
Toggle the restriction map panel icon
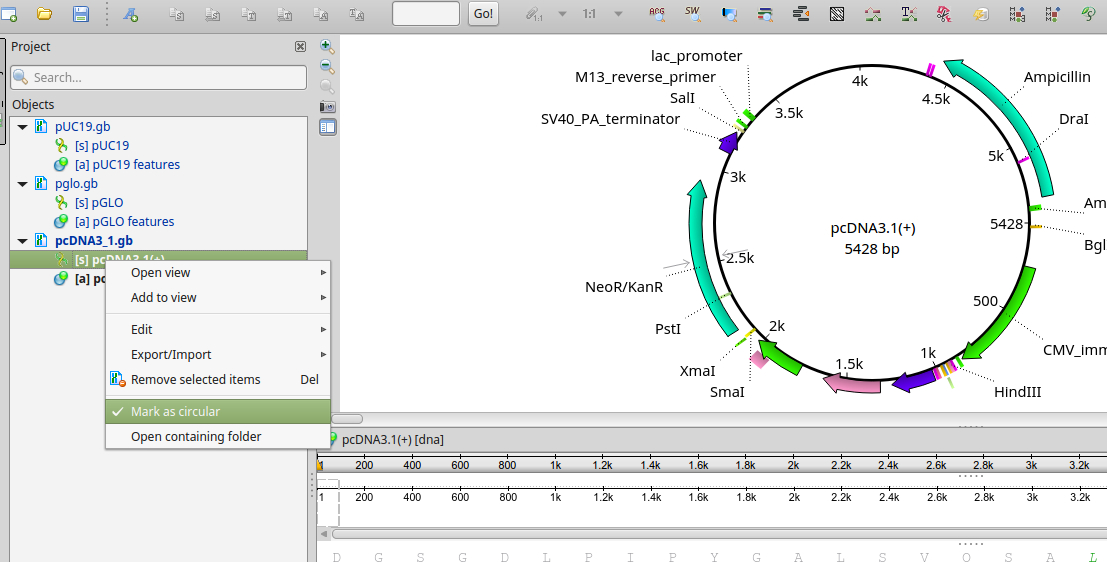click(327, 126)
